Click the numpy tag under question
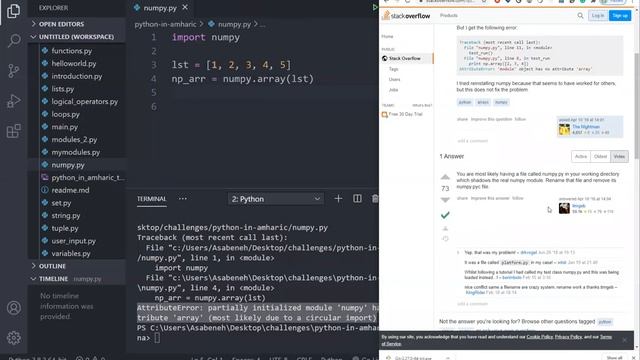640x360 pixels. (x=501, y=102)
